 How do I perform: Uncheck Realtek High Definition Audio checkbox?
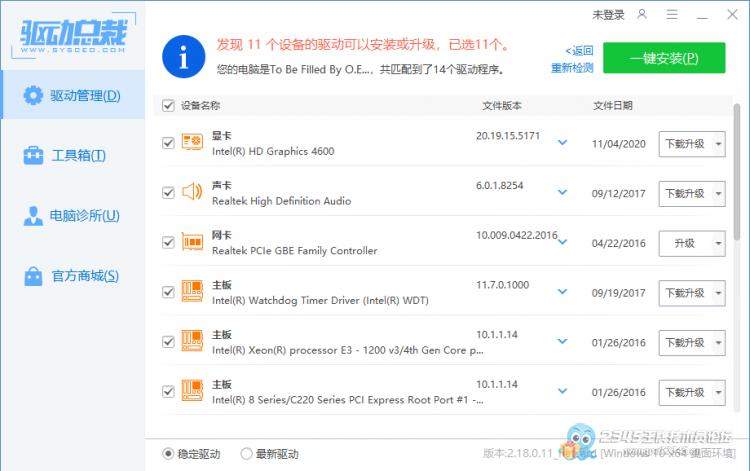168,192
